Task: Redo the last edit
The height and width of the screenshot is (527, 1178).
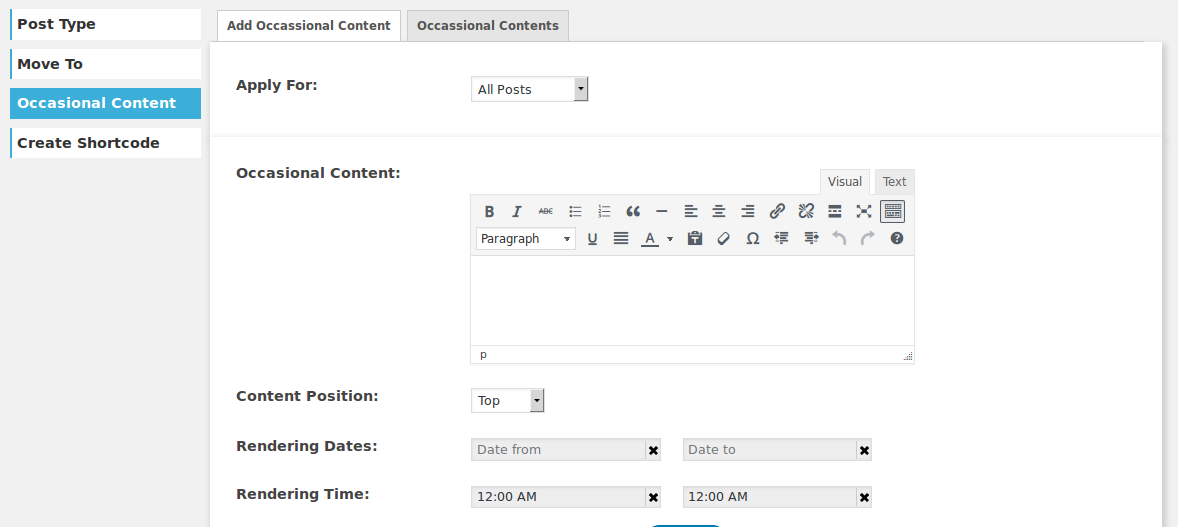Action: tap(868, 238)
